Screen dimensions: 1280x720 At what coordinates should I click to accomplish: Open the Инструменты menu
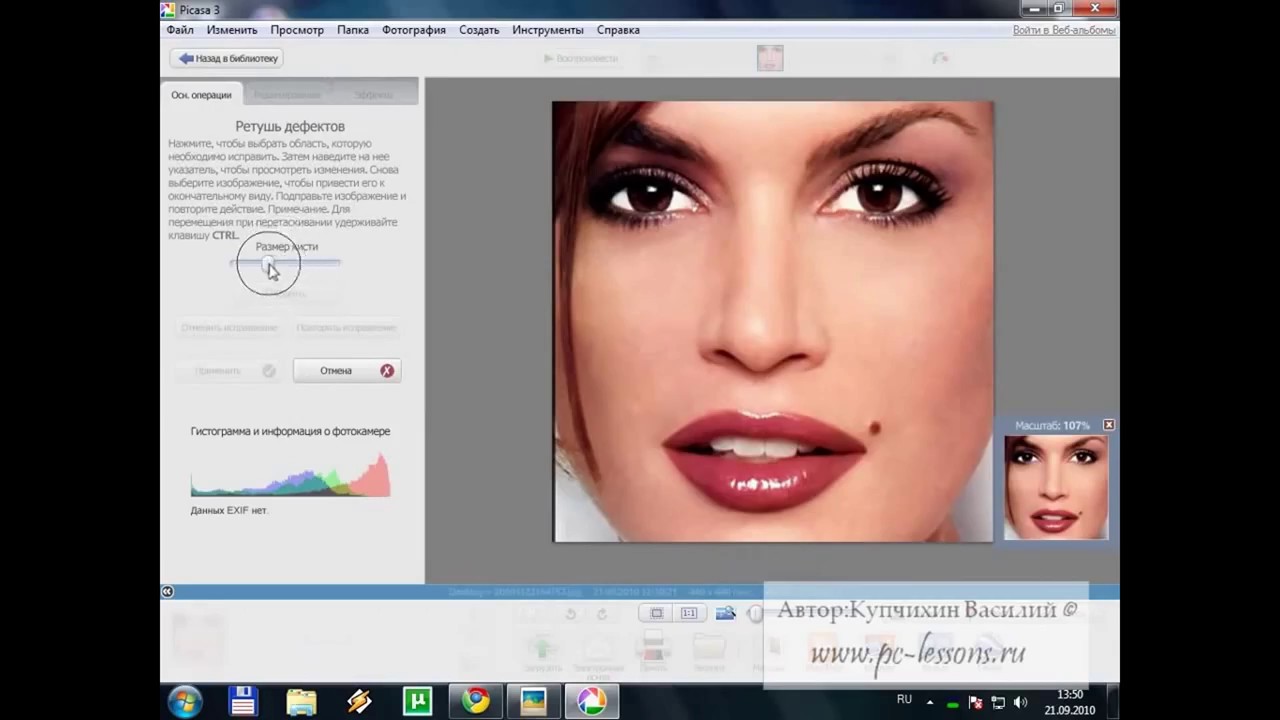click(548, 30)
